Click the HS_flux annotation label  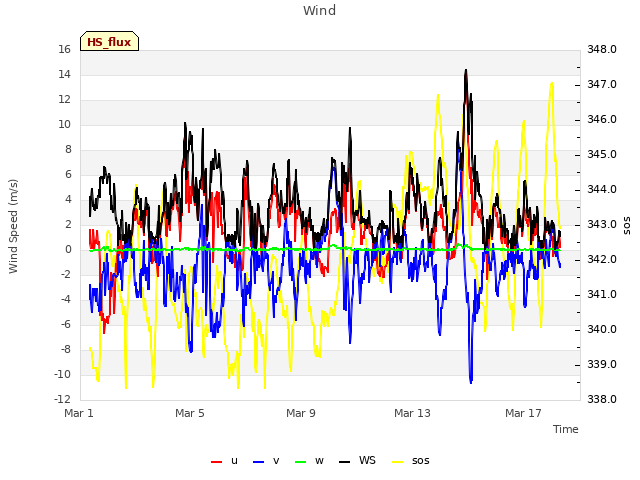pos(109,42)
